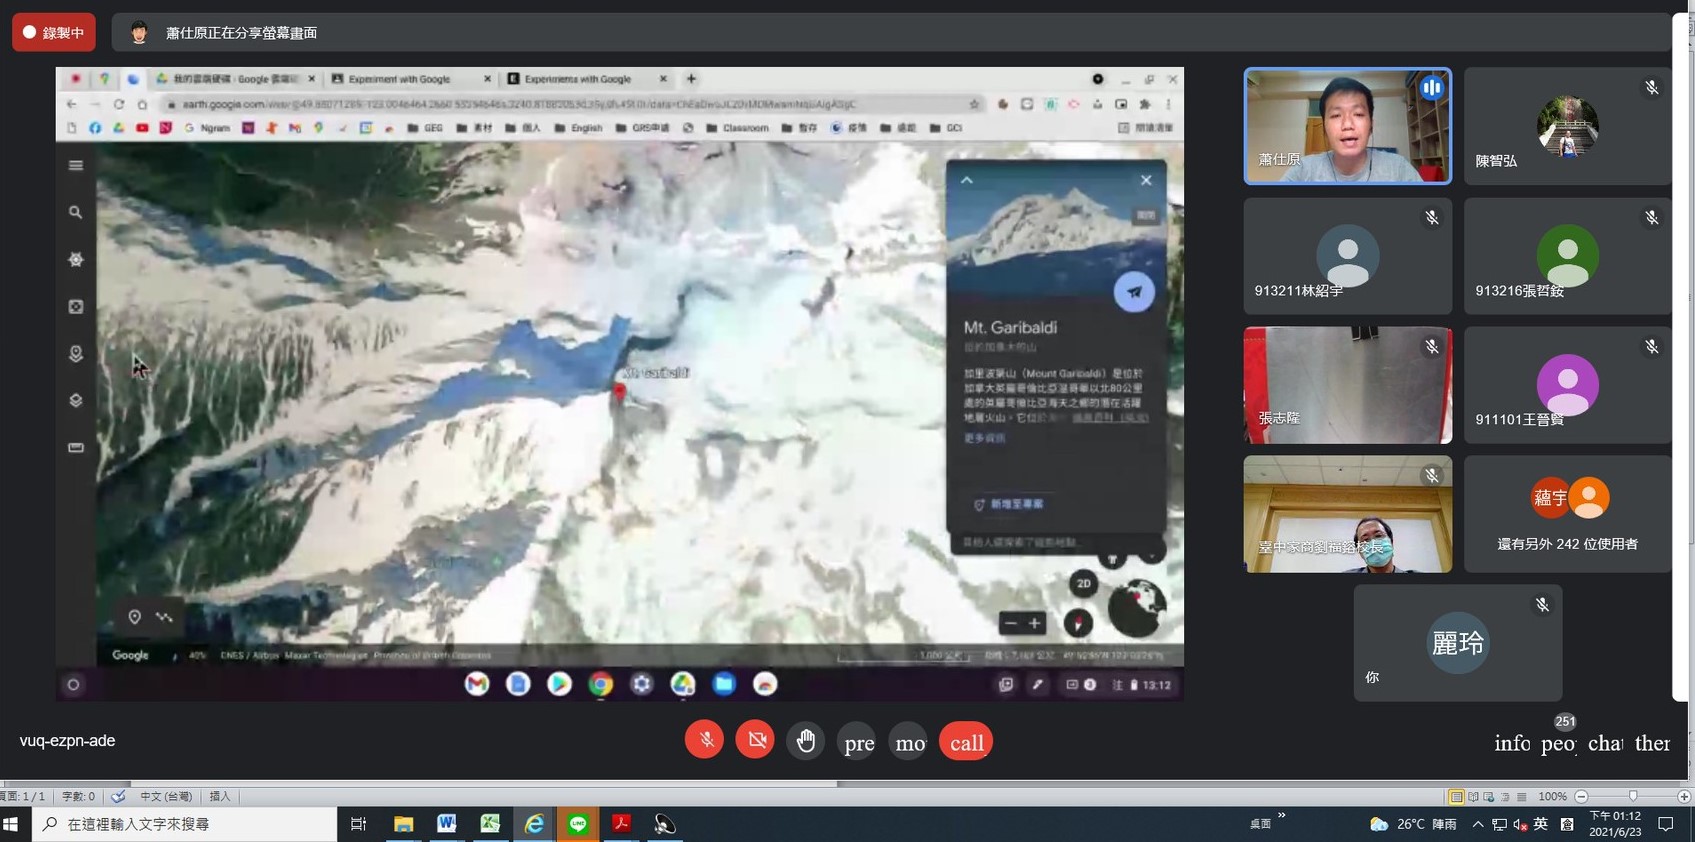1695x842 pixels.
Task: Click the Windows taskbar search box
Action: pos(185,824)
